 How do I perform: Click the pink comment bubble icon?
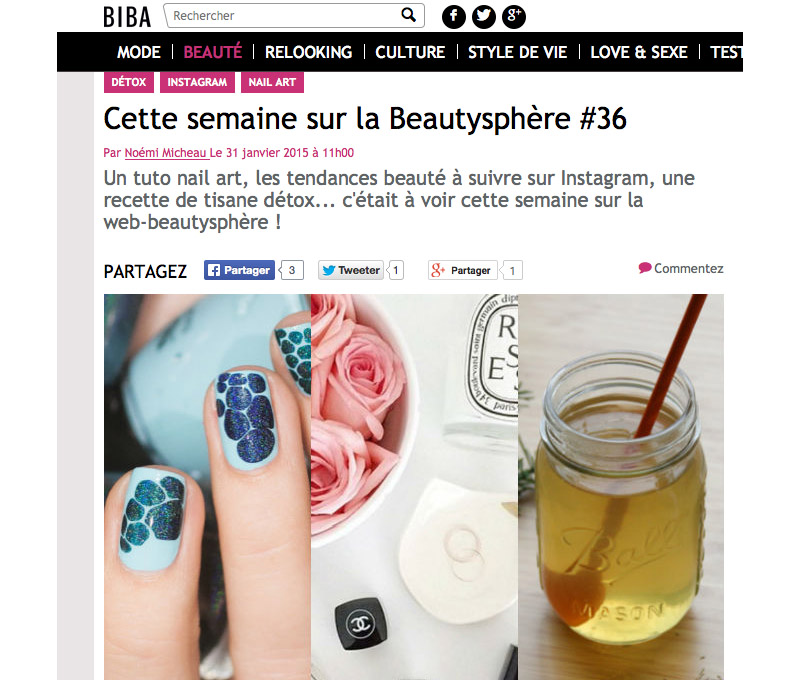(645, 268)
